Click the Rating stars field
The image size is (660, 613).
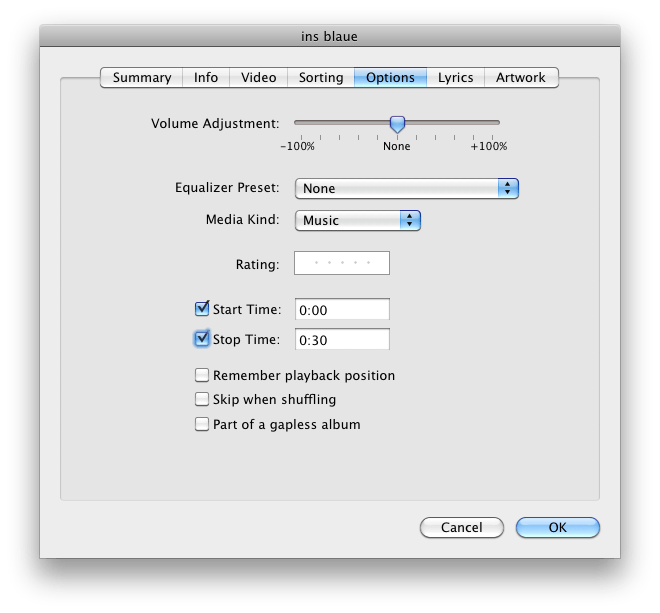(342, 263)
